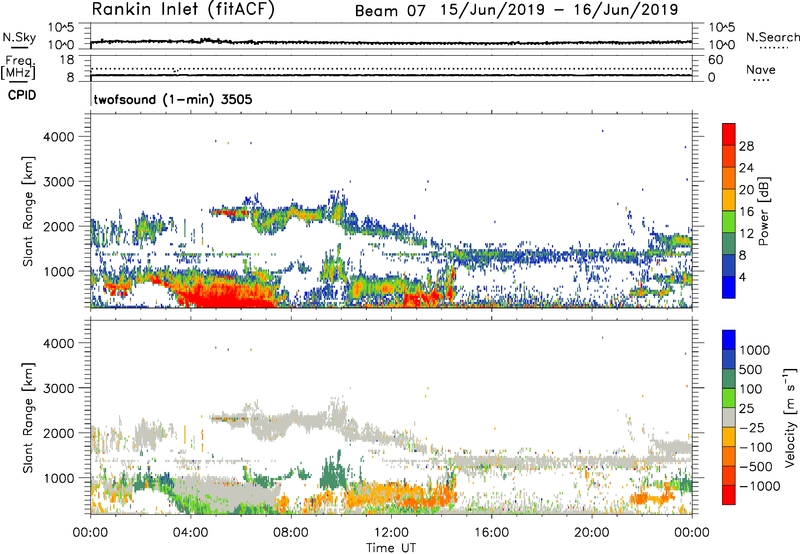The image size is (800, 554).
Task: Click the 'Freq. [MHz]' label
Action: point(18,68)
